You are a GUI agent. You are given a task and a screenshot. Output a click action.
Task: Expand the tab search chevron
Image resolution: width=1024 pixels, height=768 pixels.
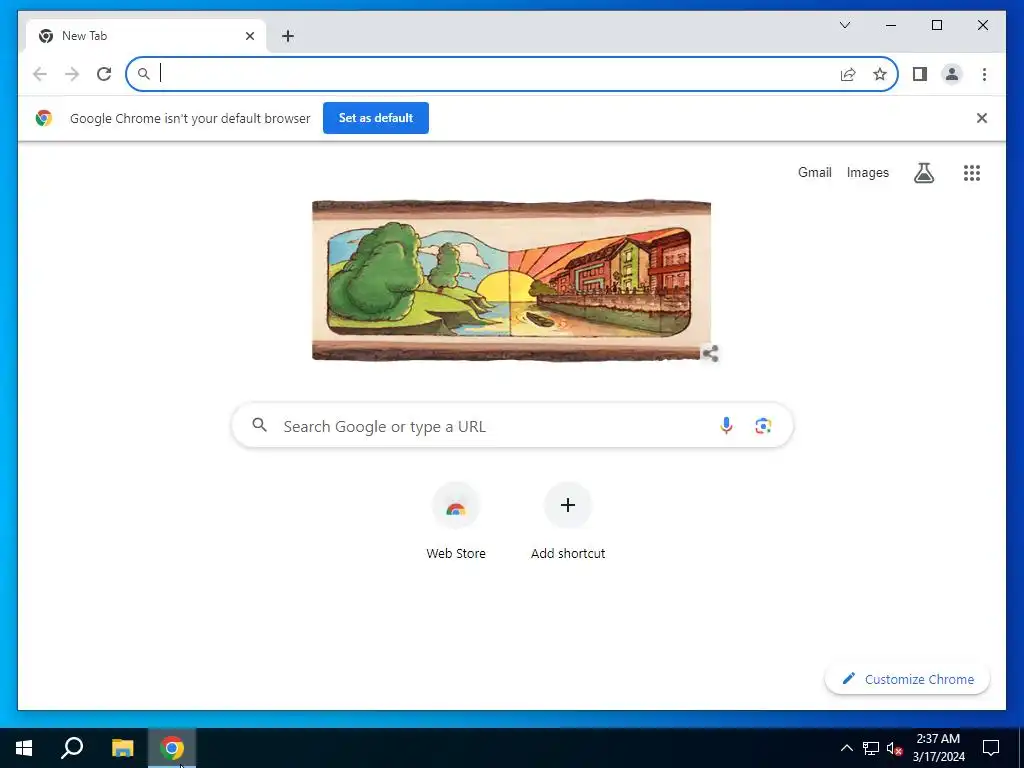[844, 25]
